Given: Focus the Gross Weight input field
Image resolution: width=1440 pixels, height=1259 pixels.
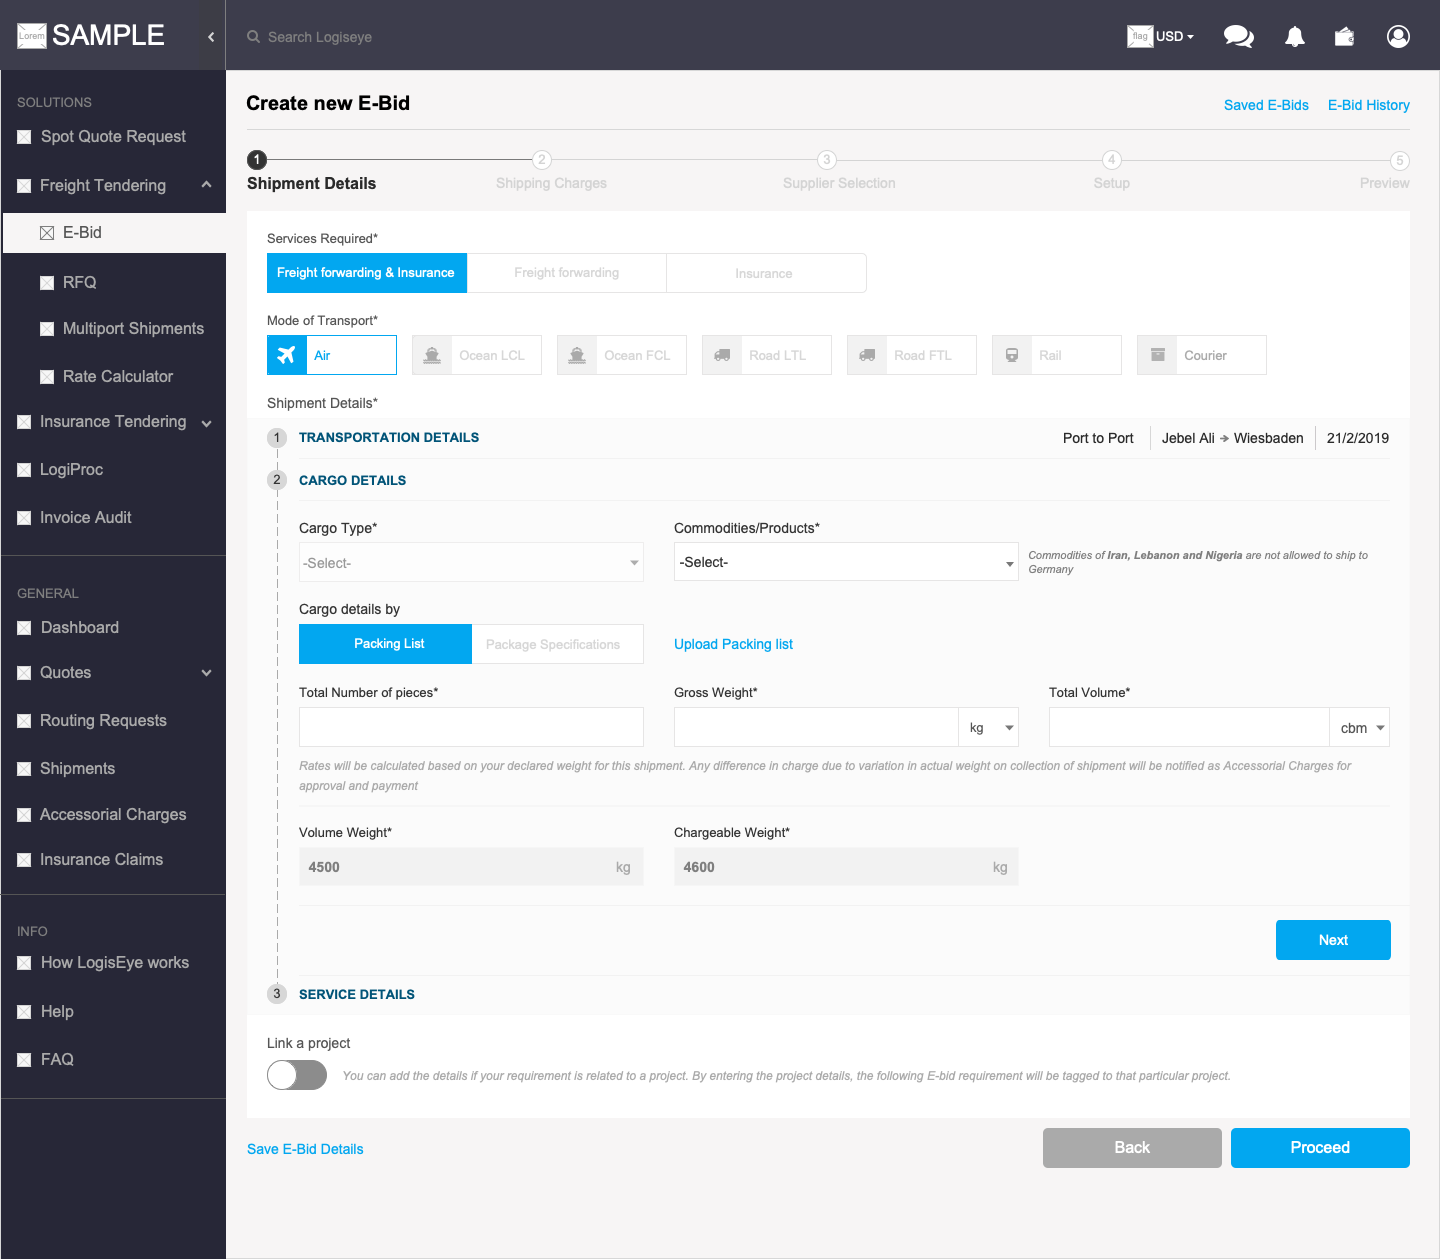Looking at the screenshot, I should [816, 727].
